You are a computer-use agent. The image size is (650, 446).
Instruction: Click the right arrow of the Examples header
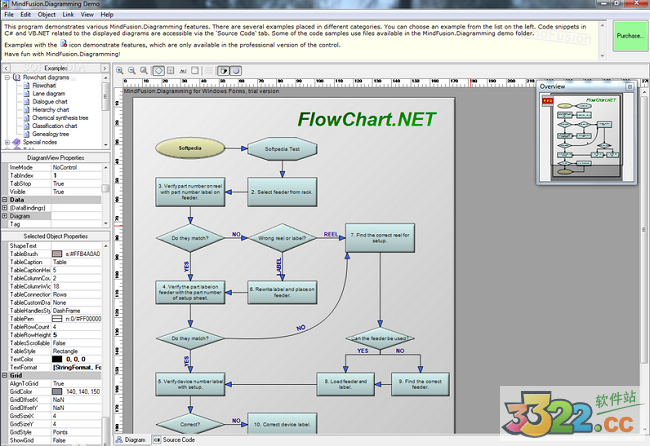point(104,68)
